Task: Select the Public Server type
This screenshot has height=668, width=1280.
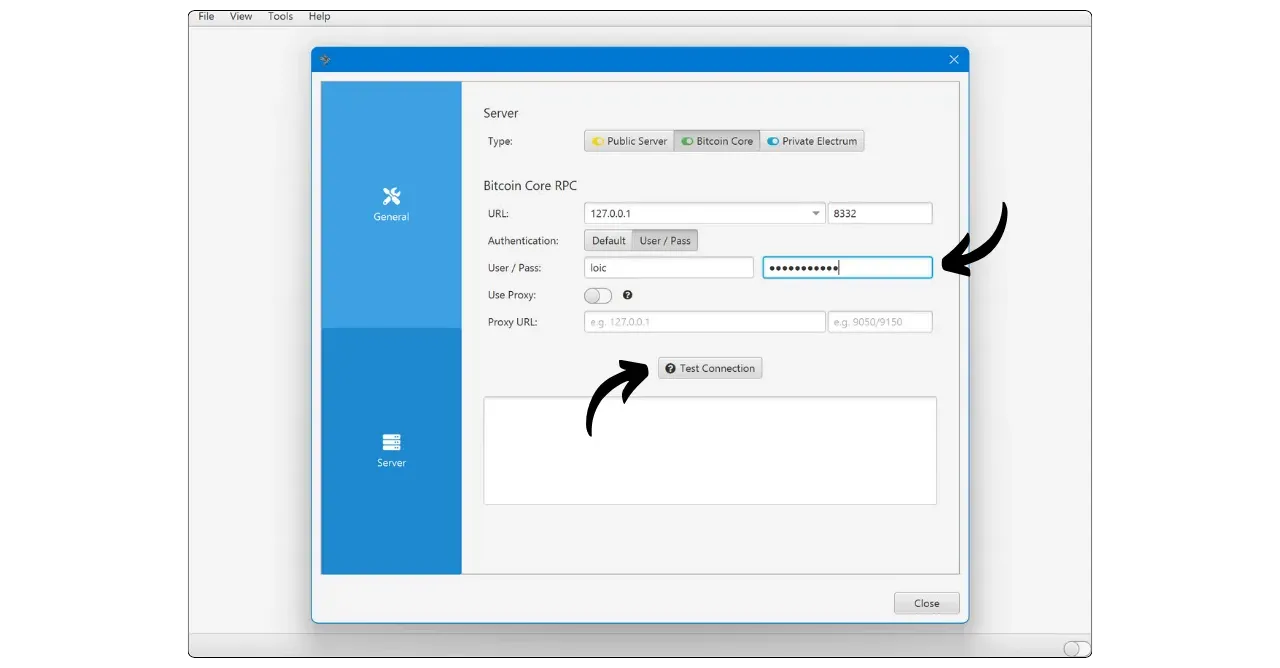Action: click(x=629, y=141)
